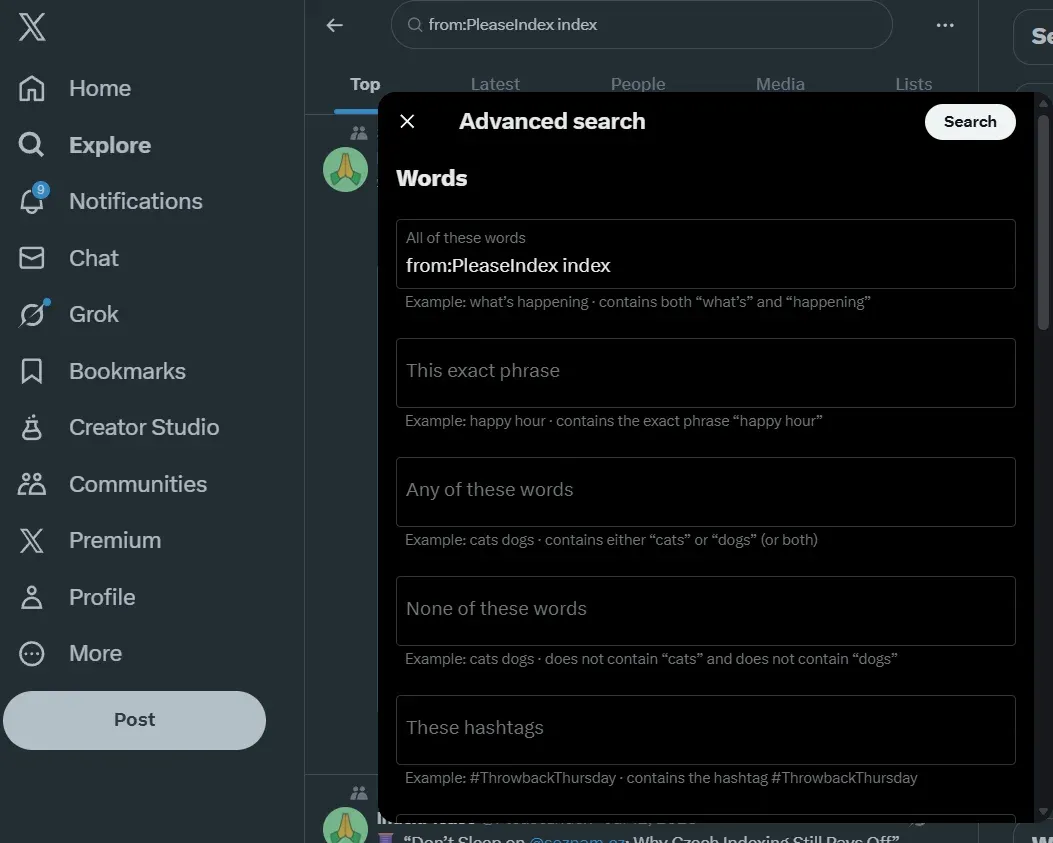
Task: Go to your Profile
Action: point(101,596)
